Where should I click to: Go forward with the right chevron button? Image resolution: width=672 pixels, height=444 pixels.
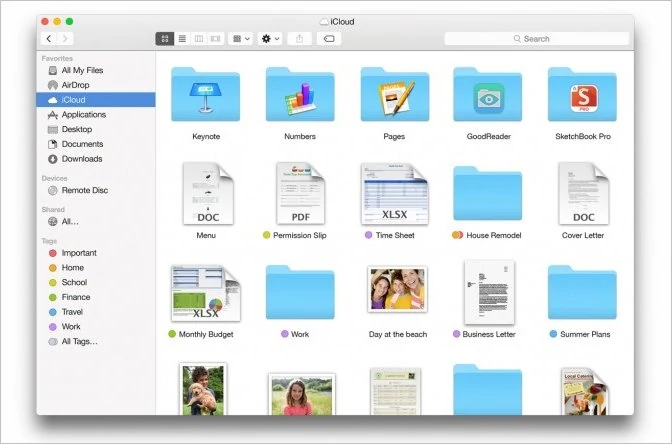click(65, 39)
